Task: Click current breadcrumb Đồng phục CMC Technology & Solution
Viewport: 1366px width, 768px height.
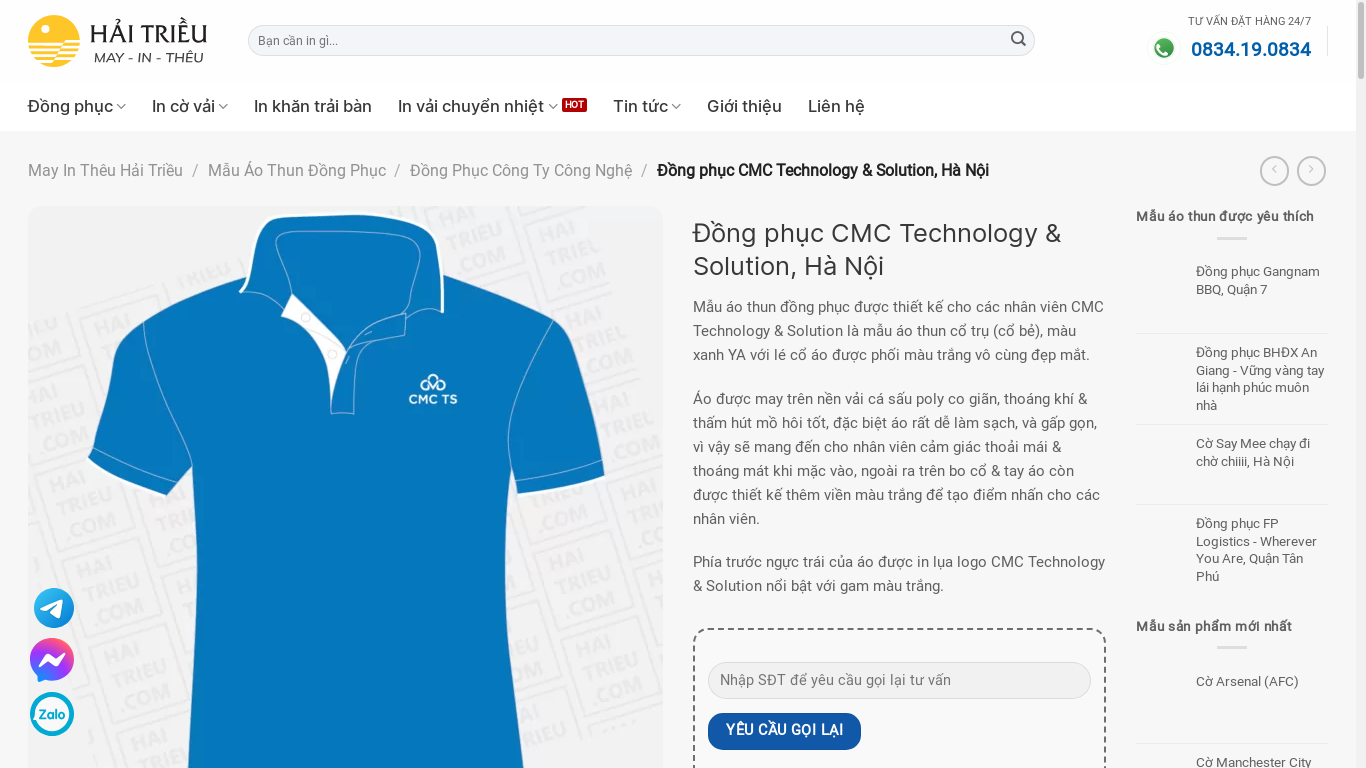Action: (823, 170)
